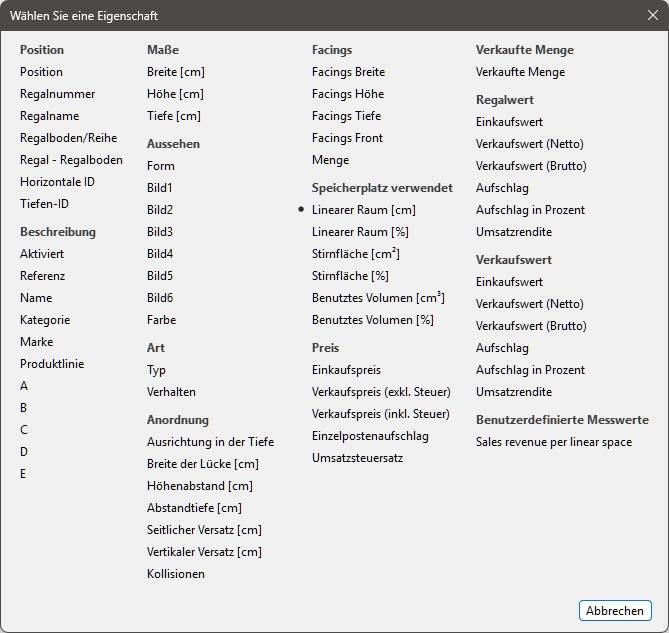Select Sales revenue per linear space
Viewport: 669px width, 633px height.
pyautogui.click(x=553, y=442)
